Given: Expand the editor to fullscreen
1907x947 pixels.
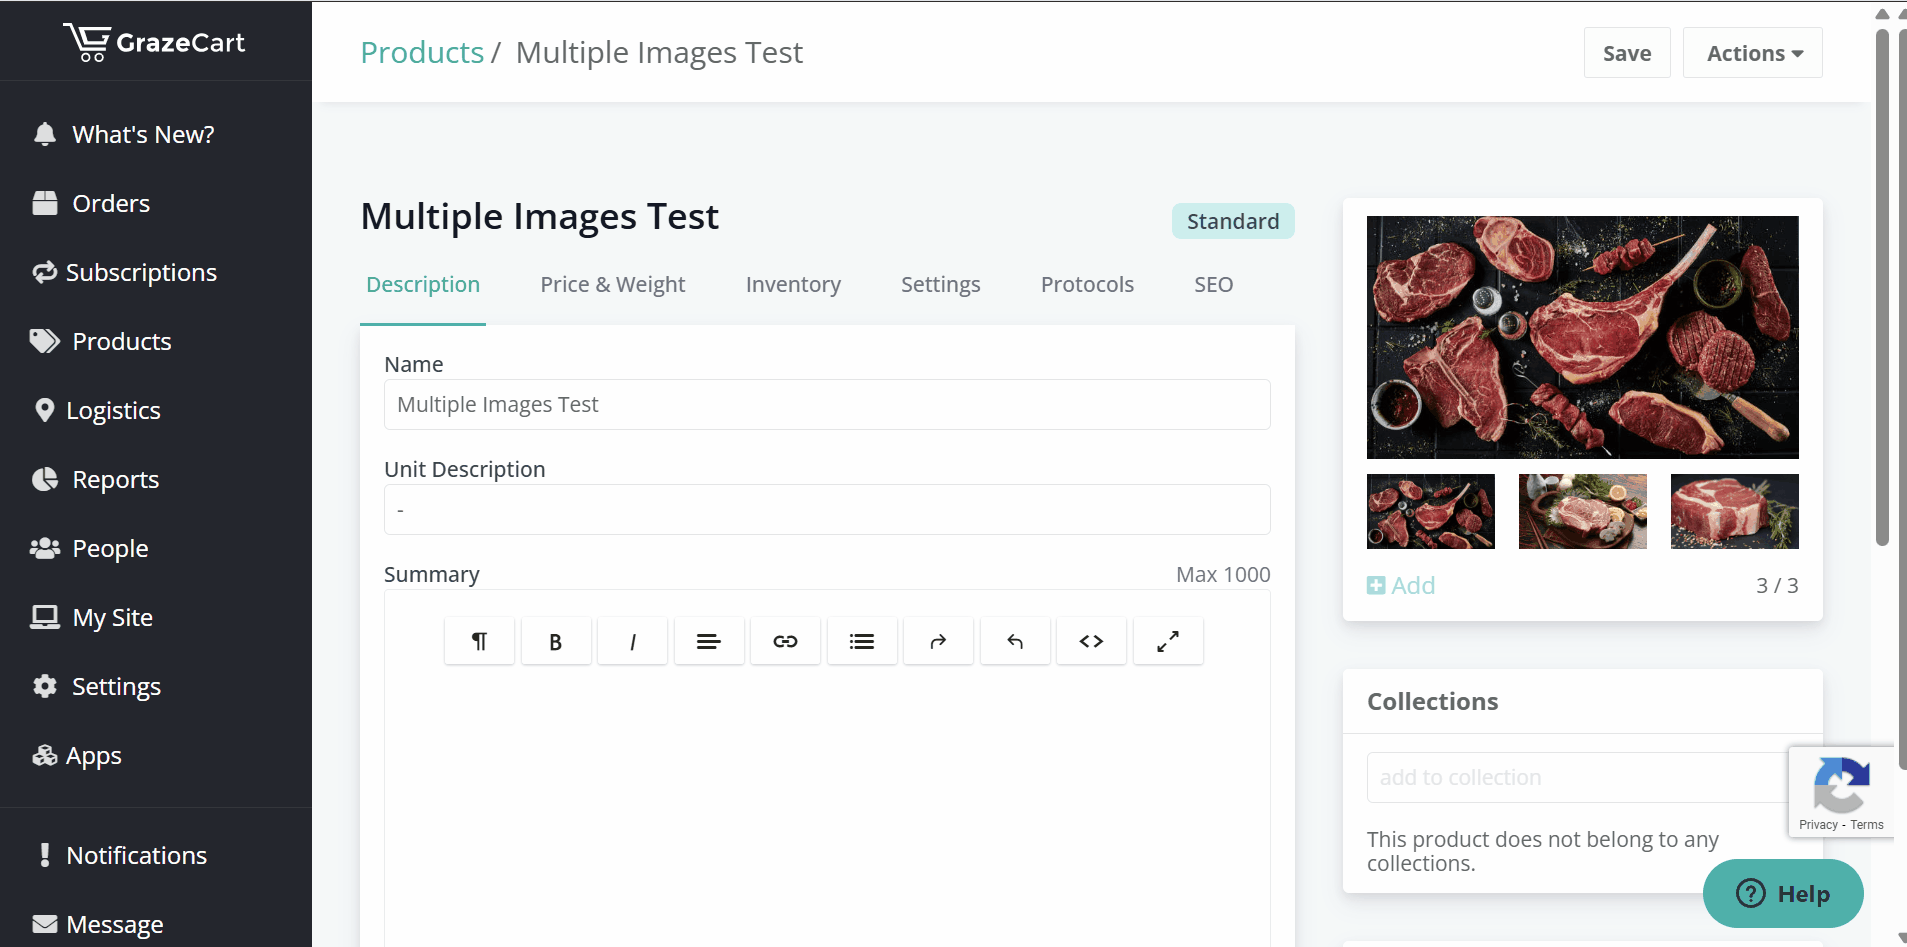Looking at the screenshot, I should click(x=1167, y=642).
